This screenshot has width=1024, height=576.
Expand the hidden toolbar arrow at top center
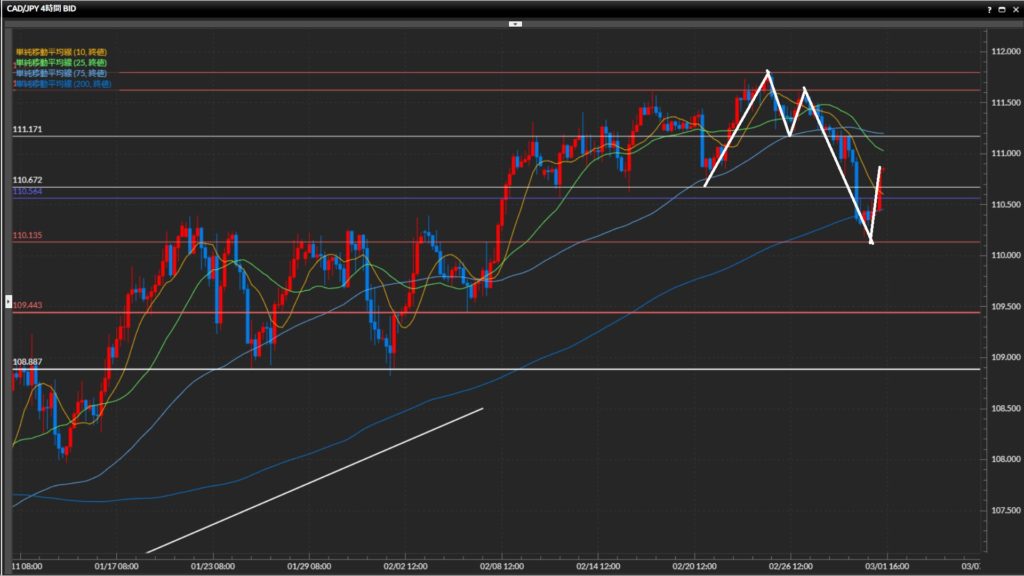515,22
